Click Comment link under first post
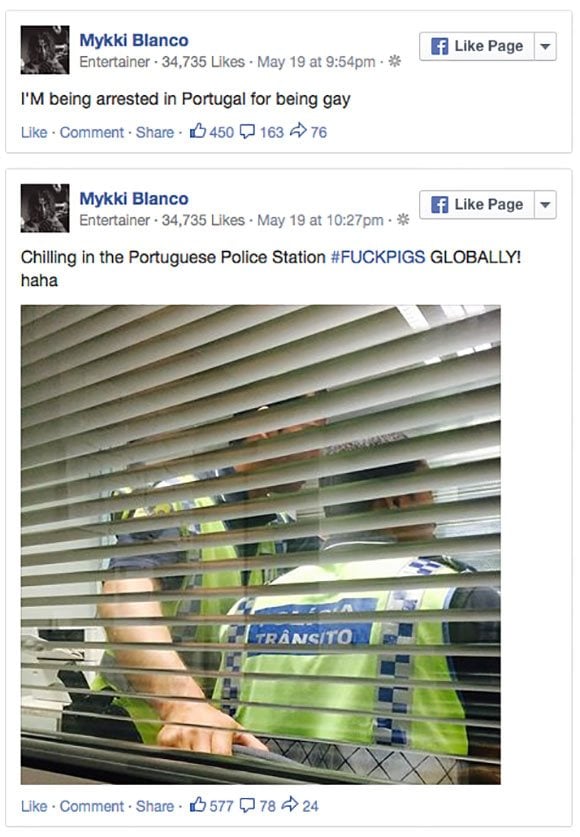This screenshot has height=837, width=580. tap(92, 132)
